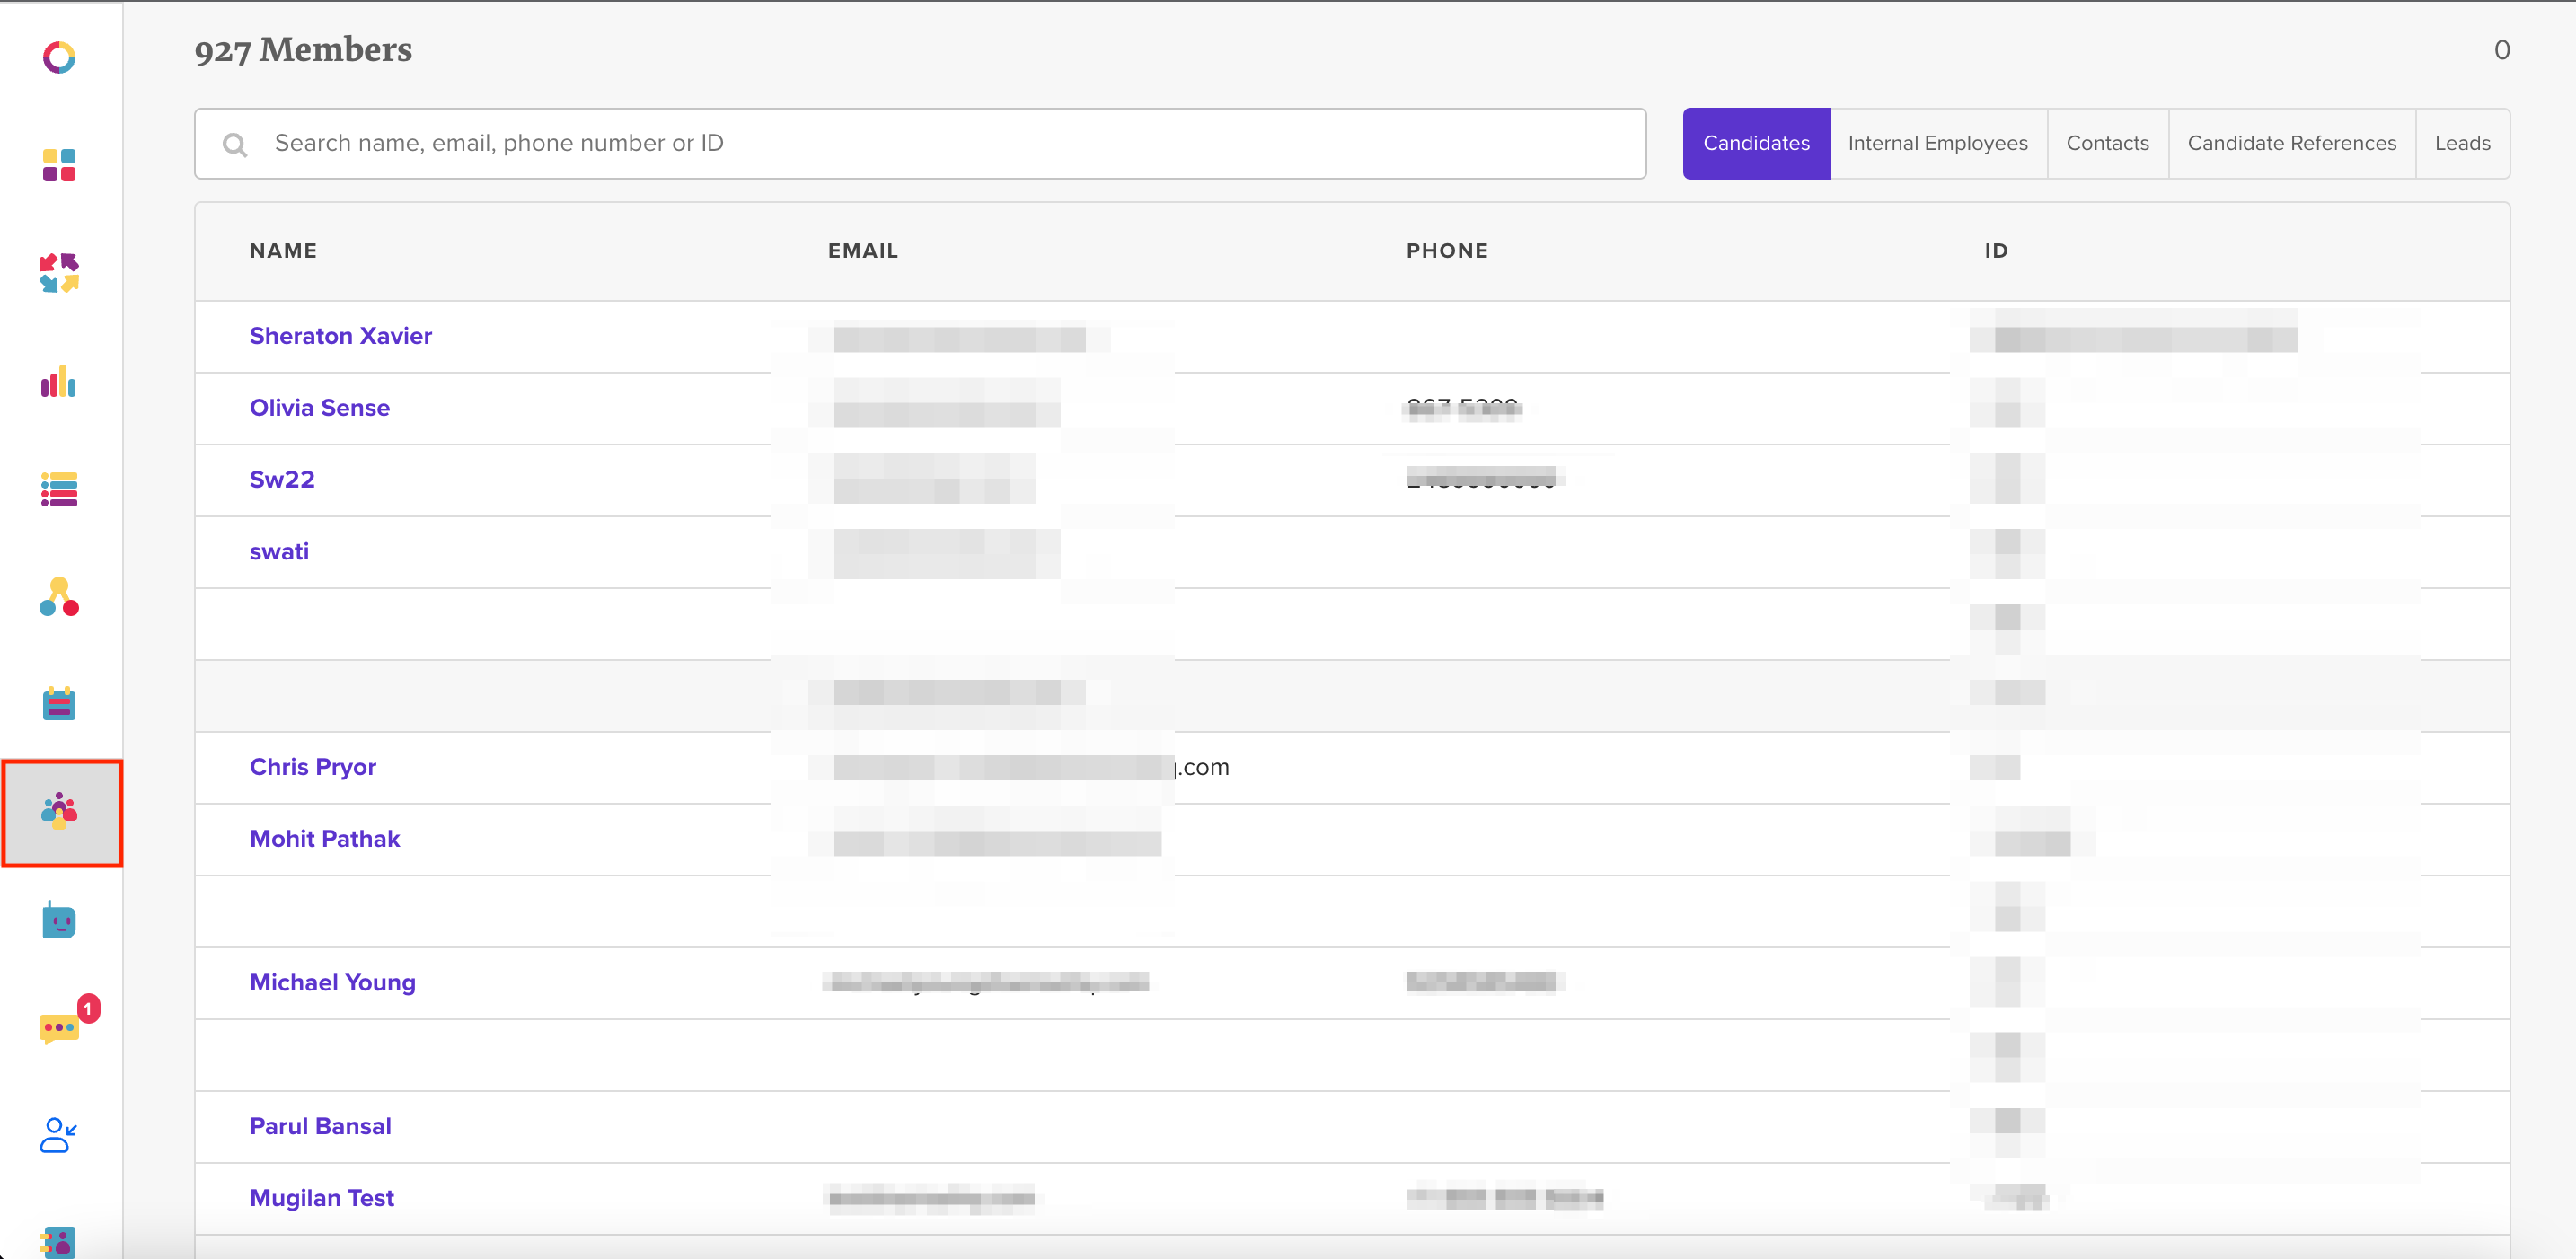Open the members people group icon
This screenshot has width=2576, height=1259.
(x=60, y=811)
